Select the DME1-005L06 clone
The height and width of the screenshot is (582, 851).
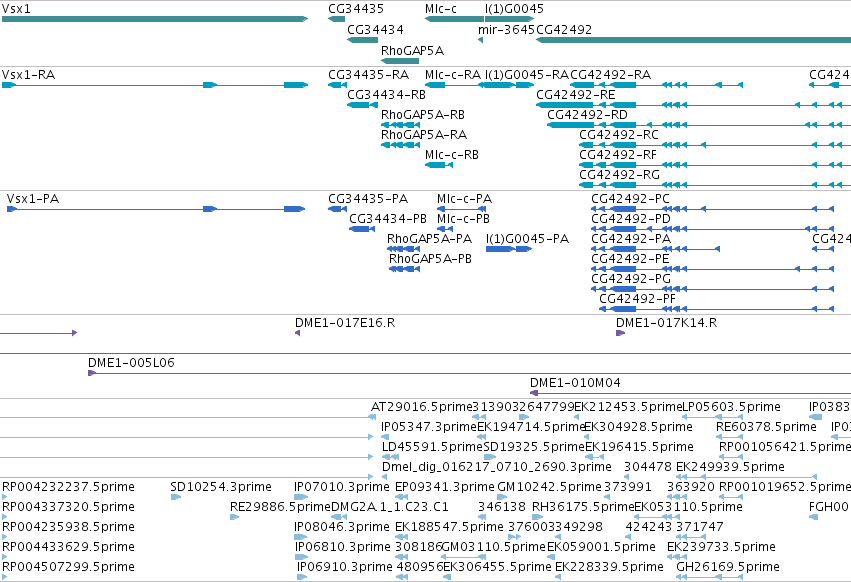pos(469,373)
